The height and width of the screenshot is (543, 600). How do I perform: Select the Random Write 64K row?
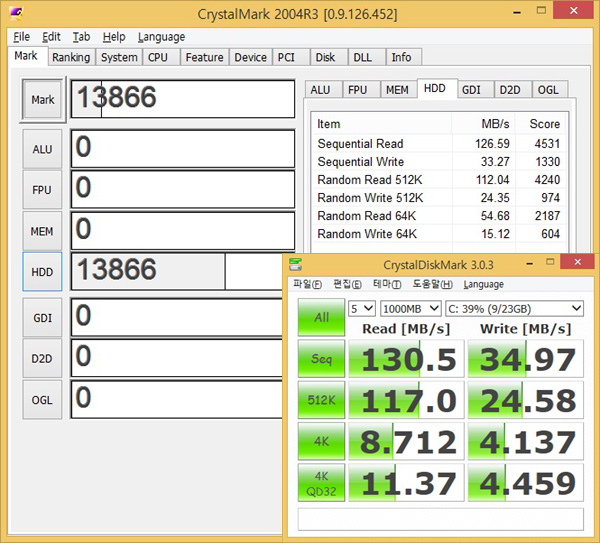pyautogui.click(x=439, y=233)
